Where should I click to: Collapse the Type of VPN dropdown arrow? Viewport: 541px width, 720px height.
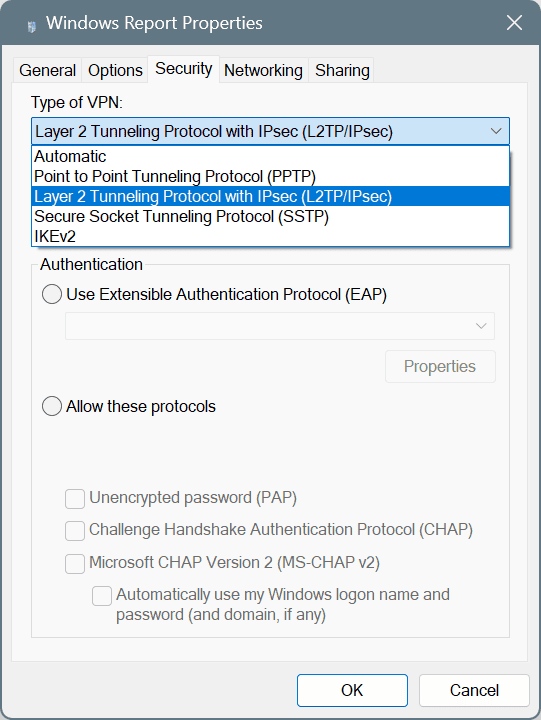point(496,131)
